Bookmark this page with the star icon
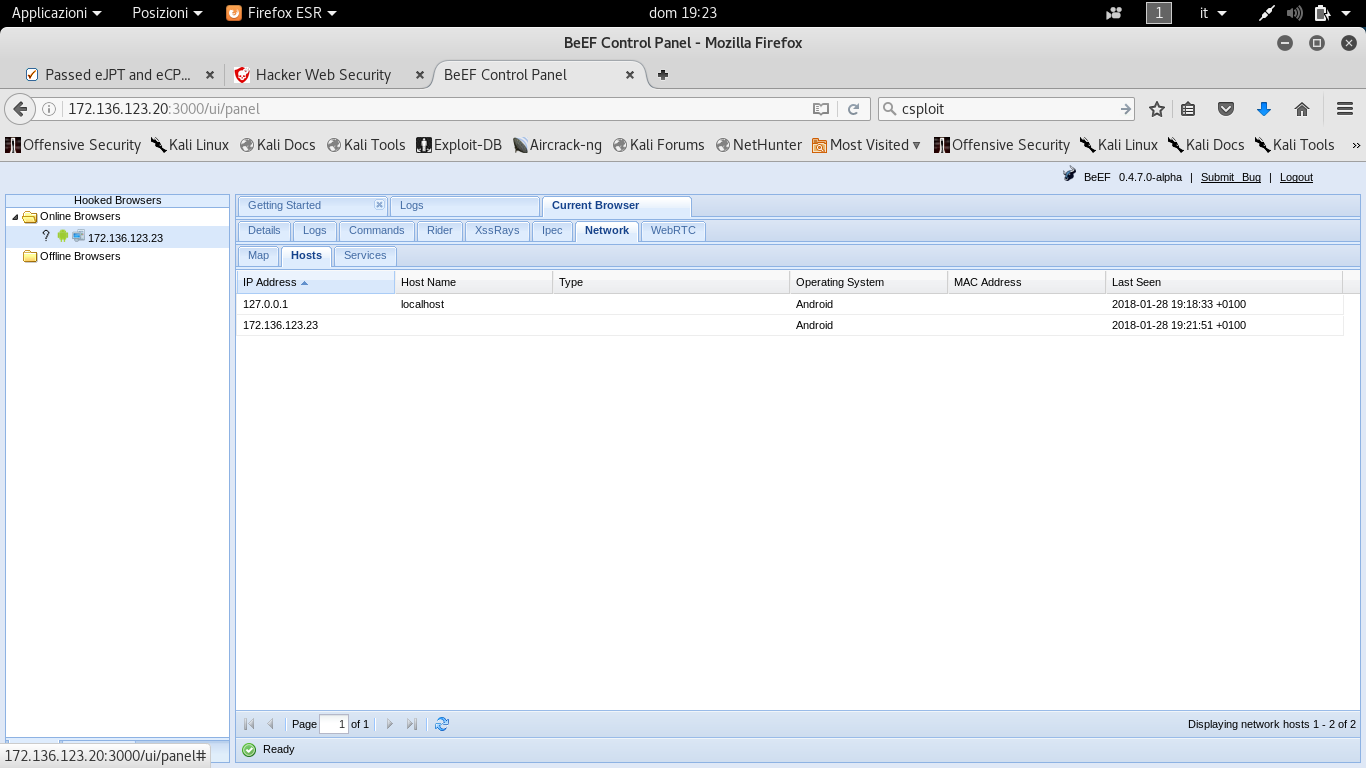 pos(1157,109)
